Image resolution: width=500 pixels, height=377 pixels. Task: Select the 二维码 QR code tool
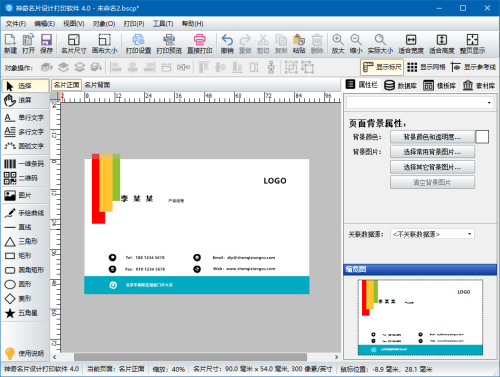click(x=25, y=178)
